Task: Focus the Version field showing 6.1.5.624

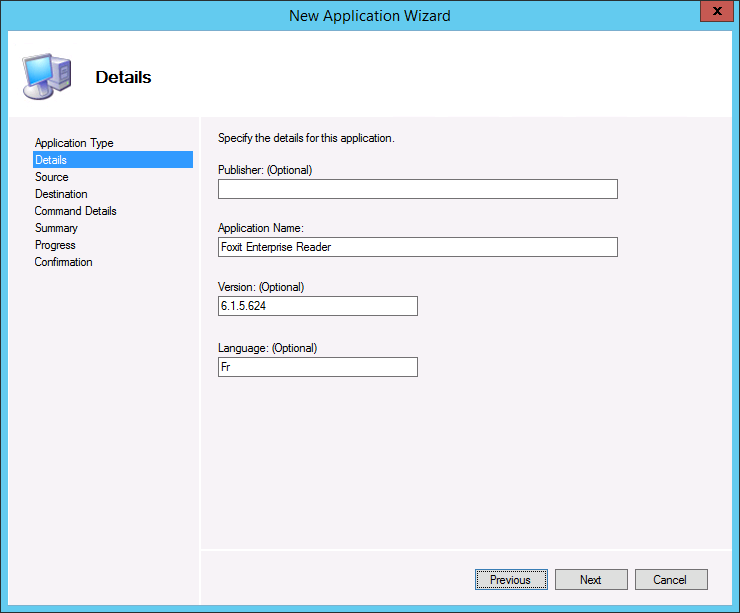Action: (317, 306)
